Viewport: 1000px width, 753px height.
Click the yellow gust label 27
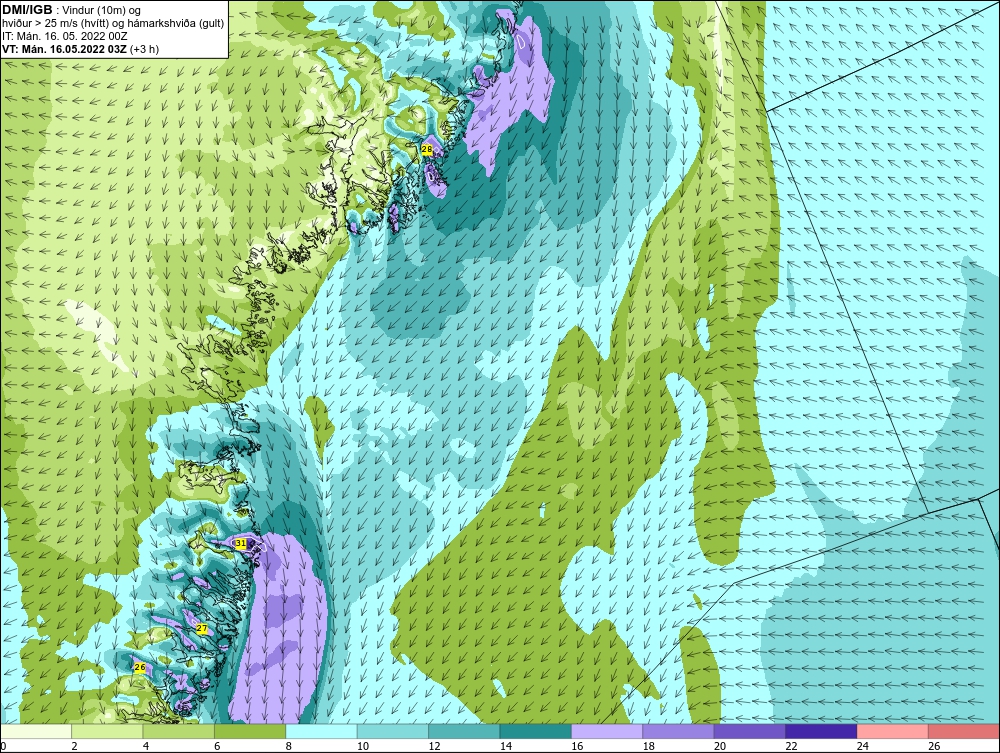[202, 629]
